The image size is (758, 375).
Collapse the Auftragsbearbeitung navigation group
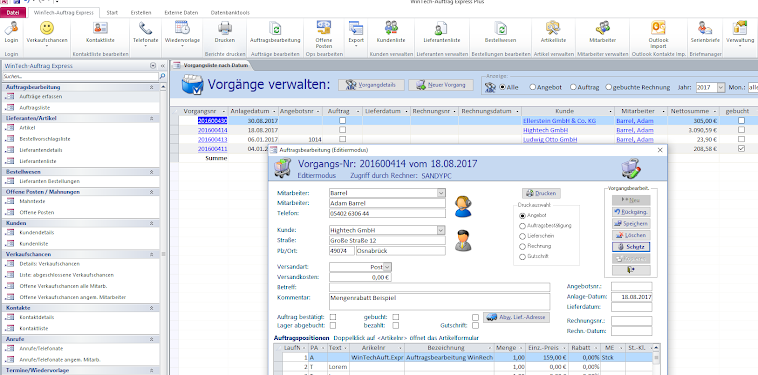pos(151,87)
